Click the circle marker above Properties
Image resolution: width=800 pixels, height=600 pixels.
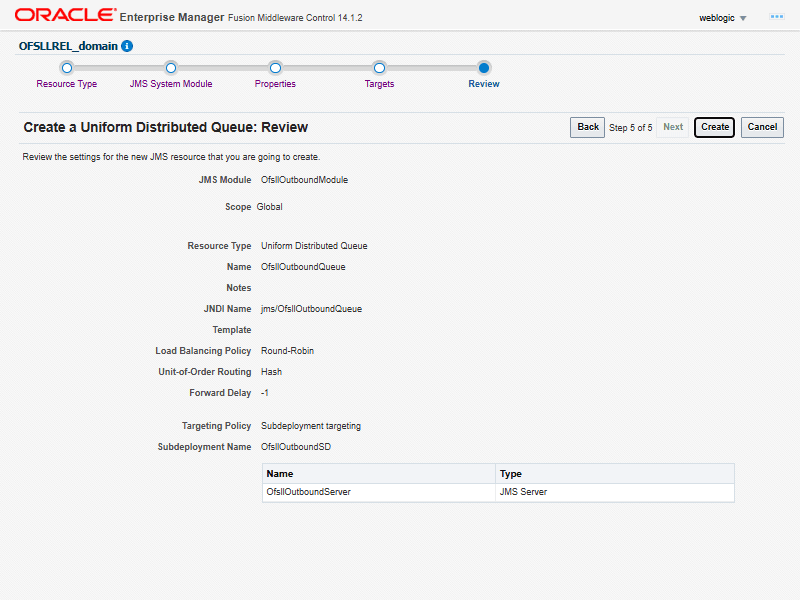click(275, 68)
